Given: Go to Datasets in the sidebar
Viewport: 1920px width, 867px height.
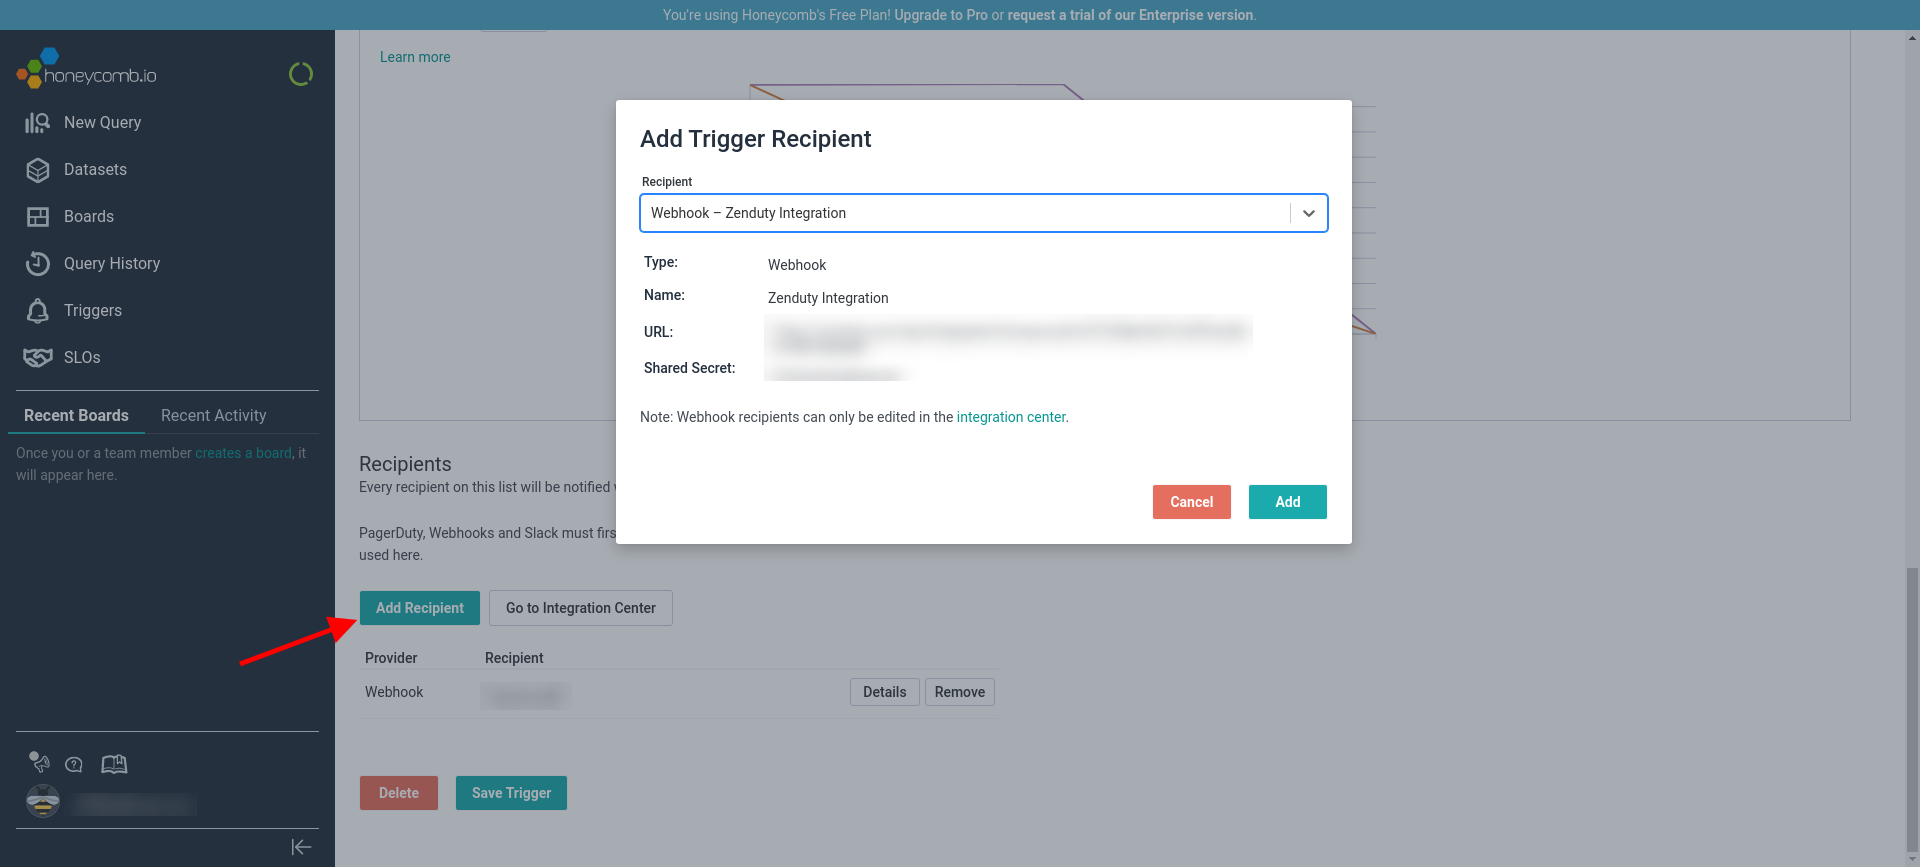Looking at the screenshot, I should point(95,169).
